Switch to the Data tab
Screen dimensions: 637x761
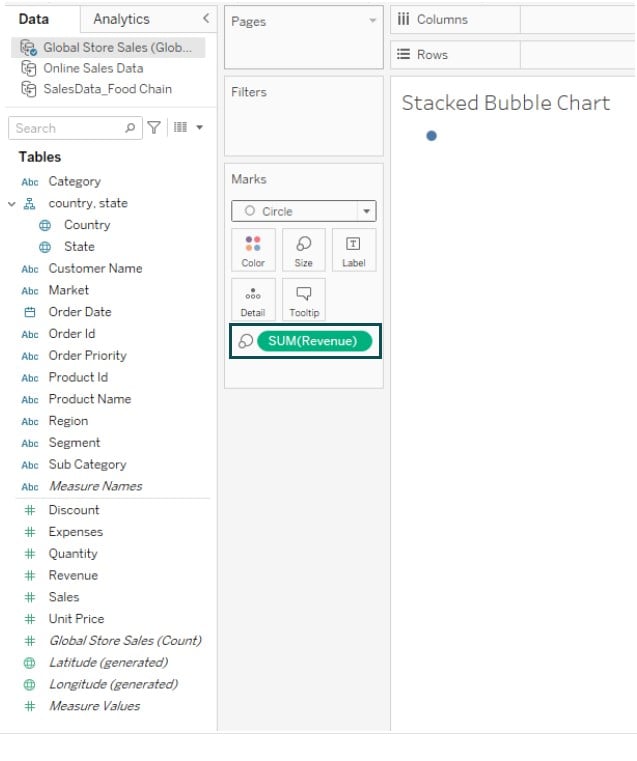(x=33, y=19)
